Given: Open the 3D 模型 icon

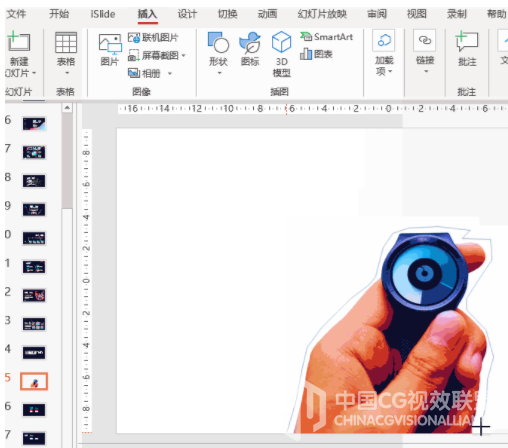Looking at the screenshot, I should [281, 42].
